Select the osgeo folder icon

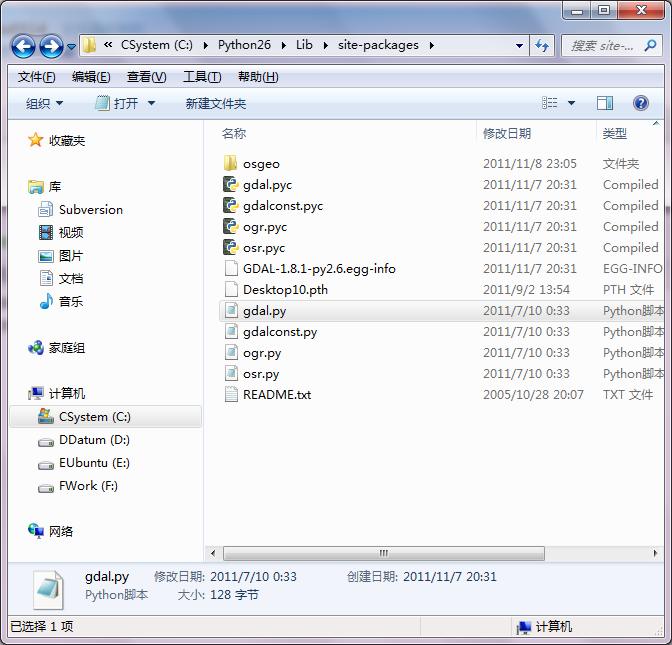(230, 163)
